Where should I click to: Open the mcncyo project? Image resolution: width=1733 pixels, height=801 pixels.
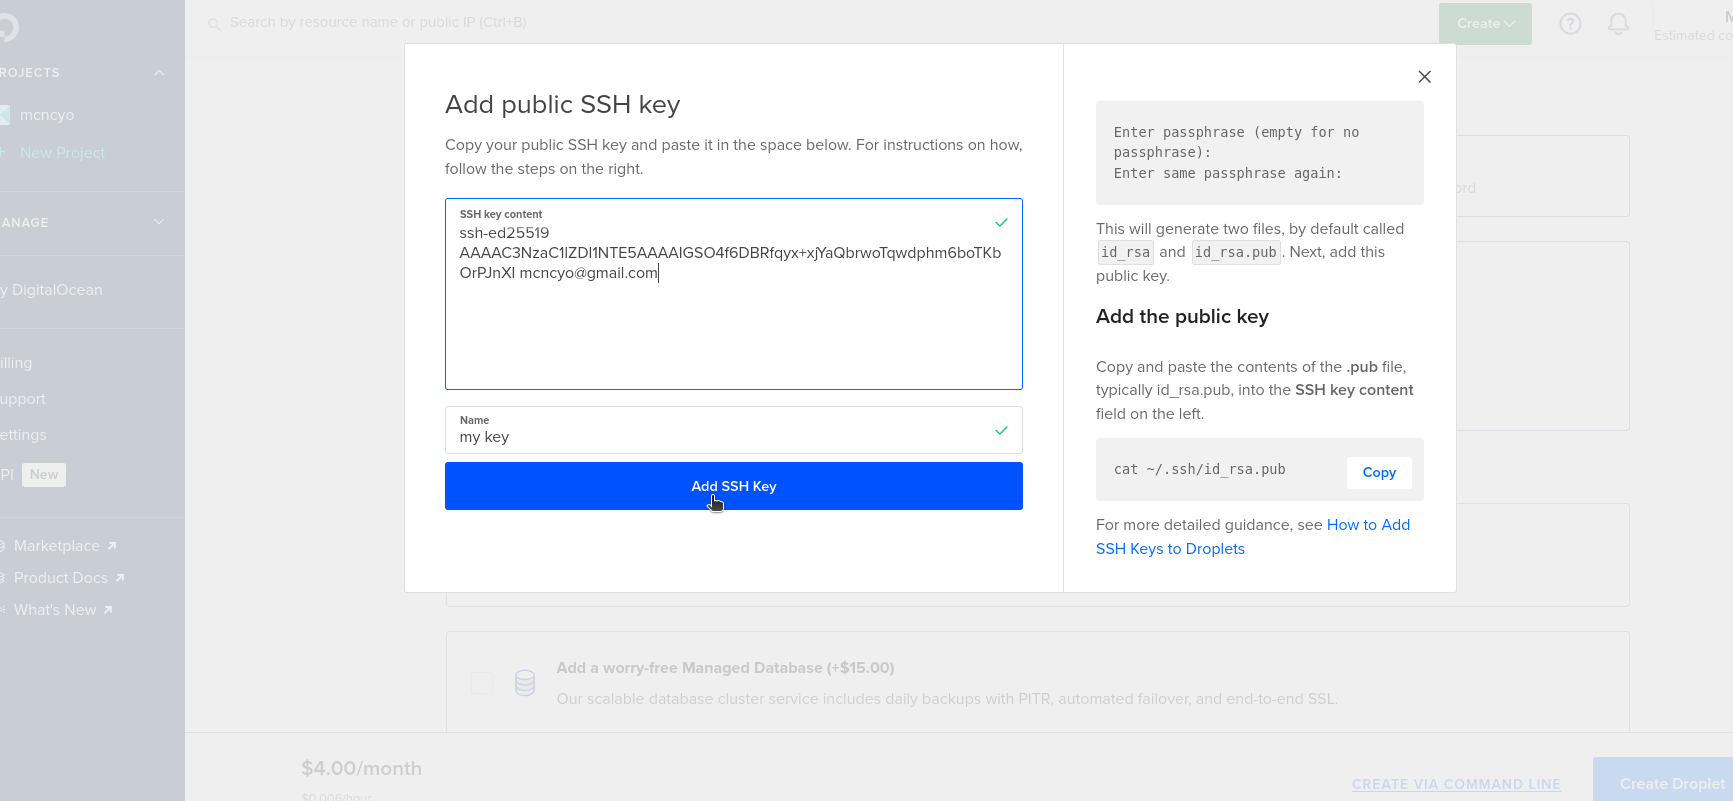click(46, 115)
